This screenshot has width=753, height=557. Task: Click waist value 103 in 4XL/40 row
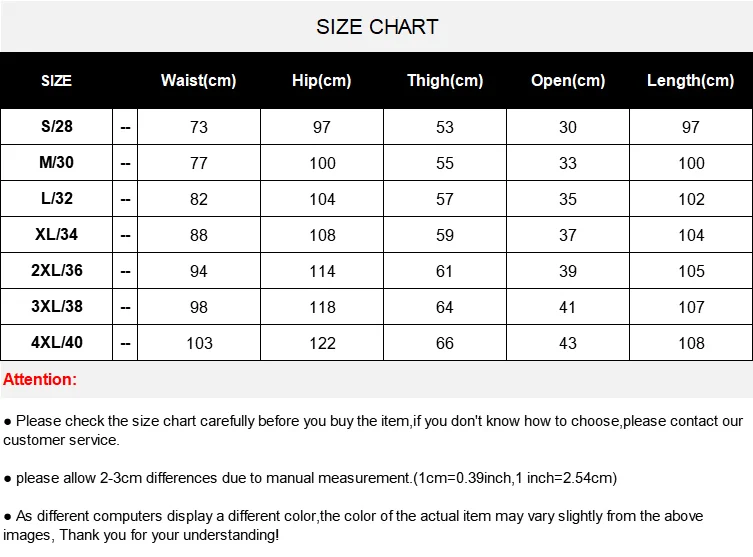point(199,343)
